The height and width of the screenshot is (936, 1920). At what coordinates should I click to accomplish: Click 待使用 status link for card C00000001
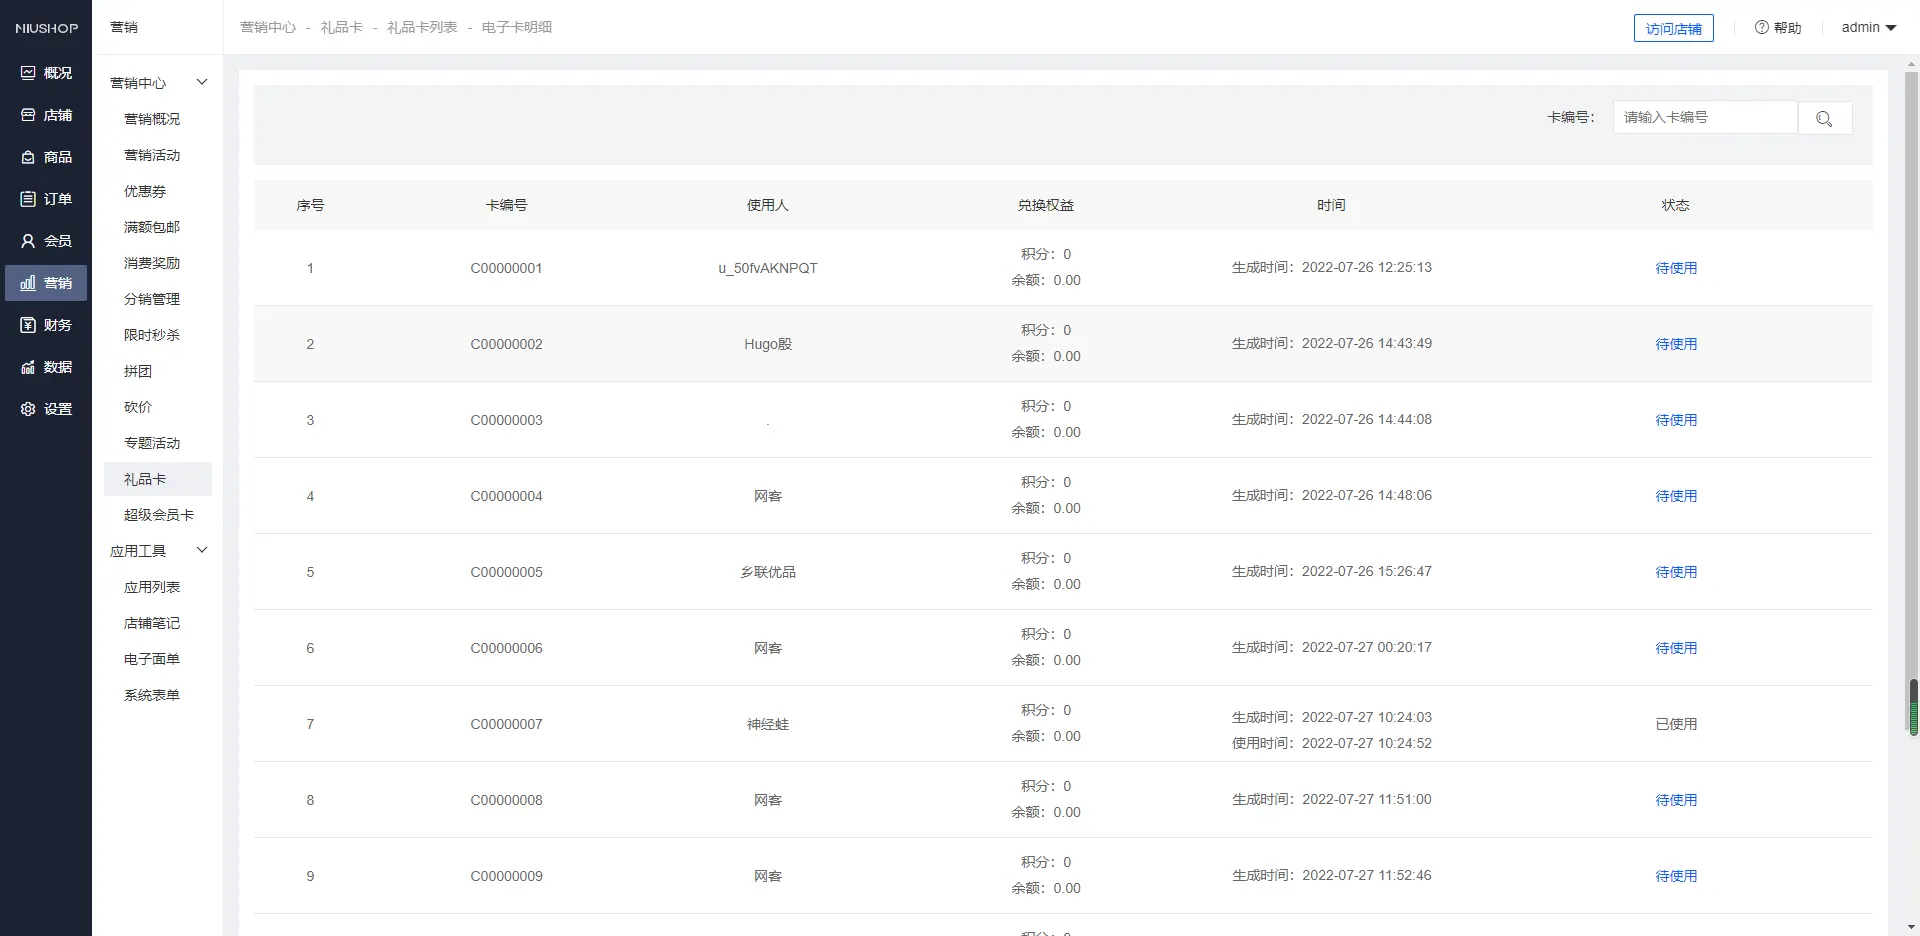[1675, 268]
